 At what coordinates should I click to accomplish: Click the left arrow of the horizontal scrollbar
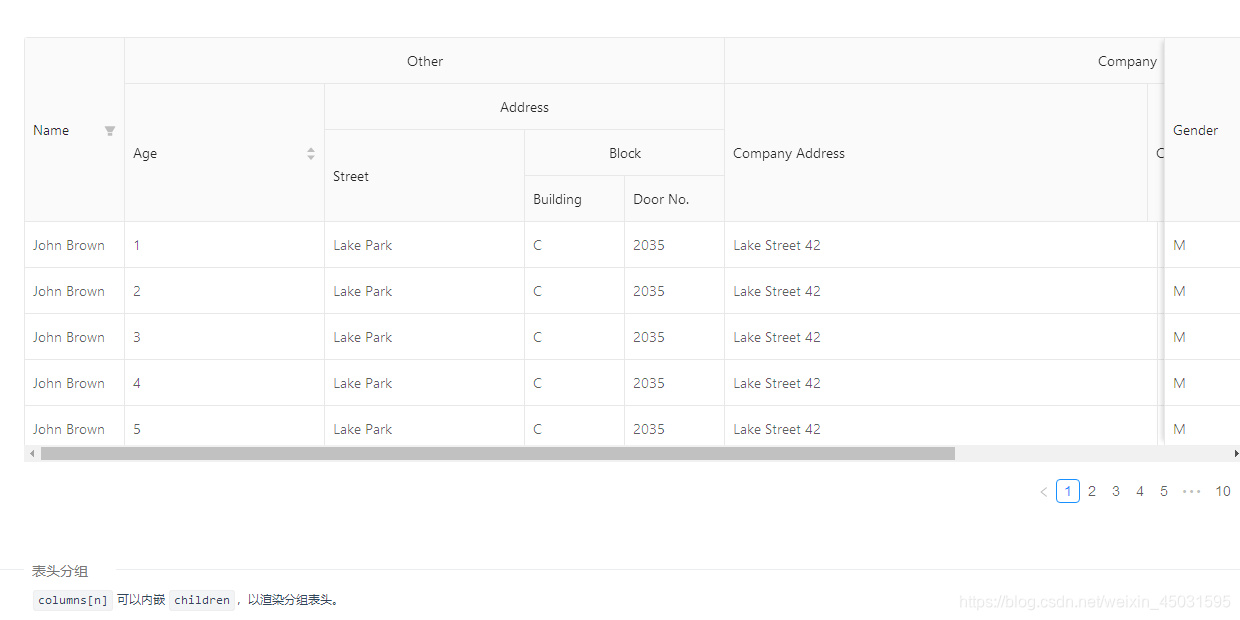click(x=31, y=453)
